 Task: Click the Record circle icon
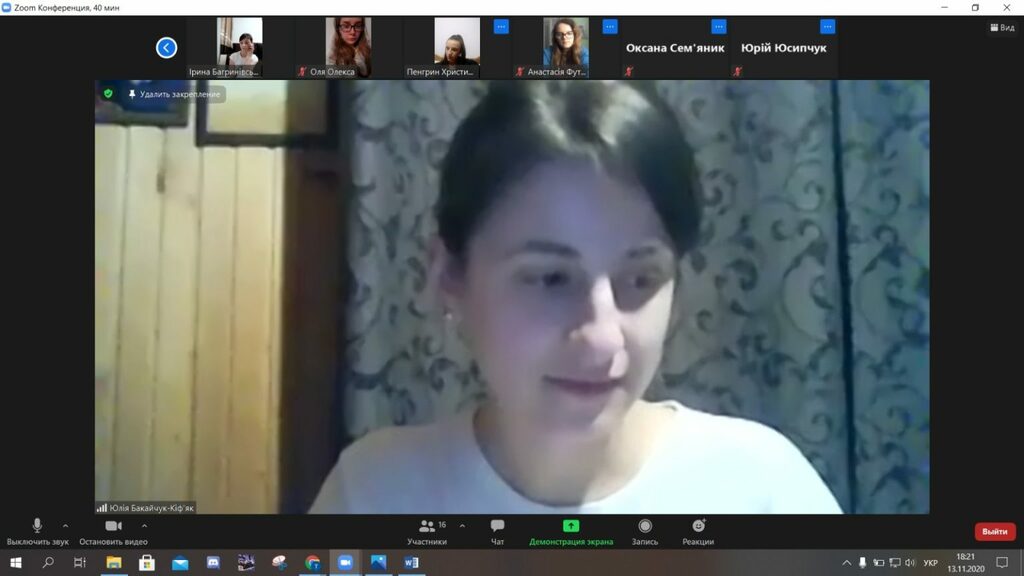click(x=645, y=526)
